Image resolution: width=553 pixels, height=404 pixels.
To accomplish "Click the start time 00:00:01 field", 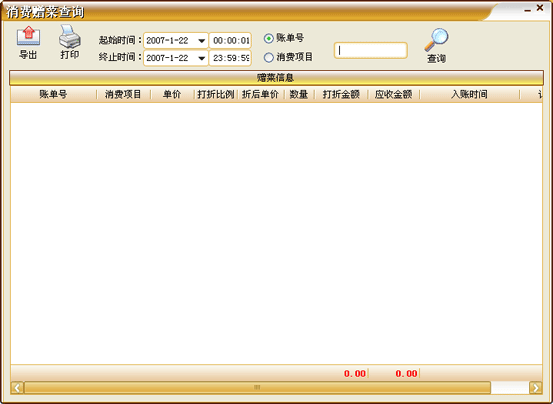I will pos(230,41).
